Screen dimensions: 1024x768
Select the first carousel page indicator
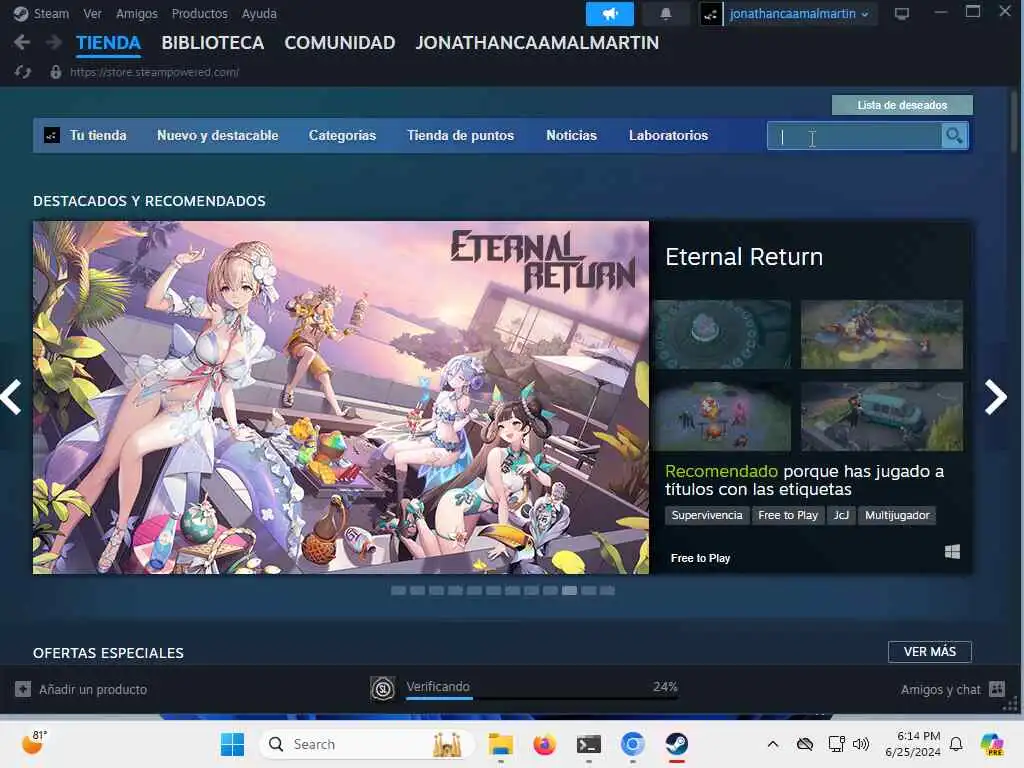398,590
